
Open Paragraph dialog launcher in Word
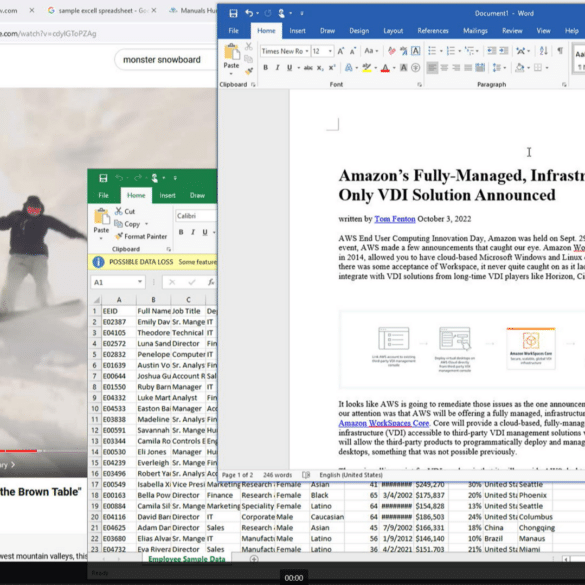(564, 85)
